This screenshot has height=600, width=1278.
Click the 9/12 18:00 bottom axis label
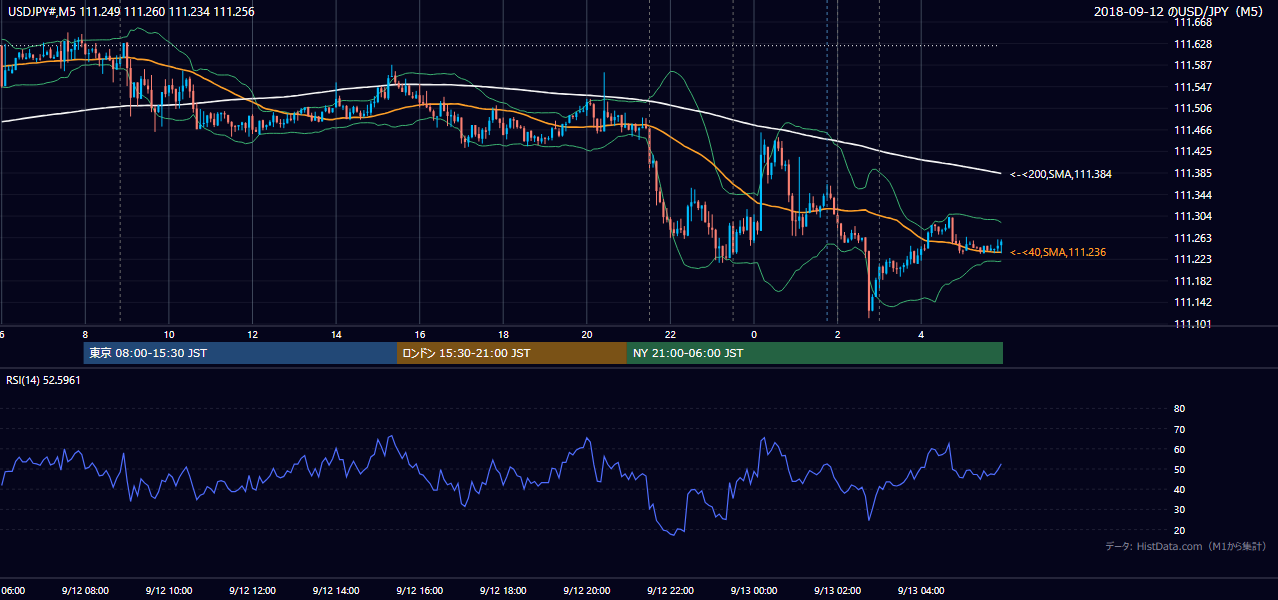pos(502,590)
